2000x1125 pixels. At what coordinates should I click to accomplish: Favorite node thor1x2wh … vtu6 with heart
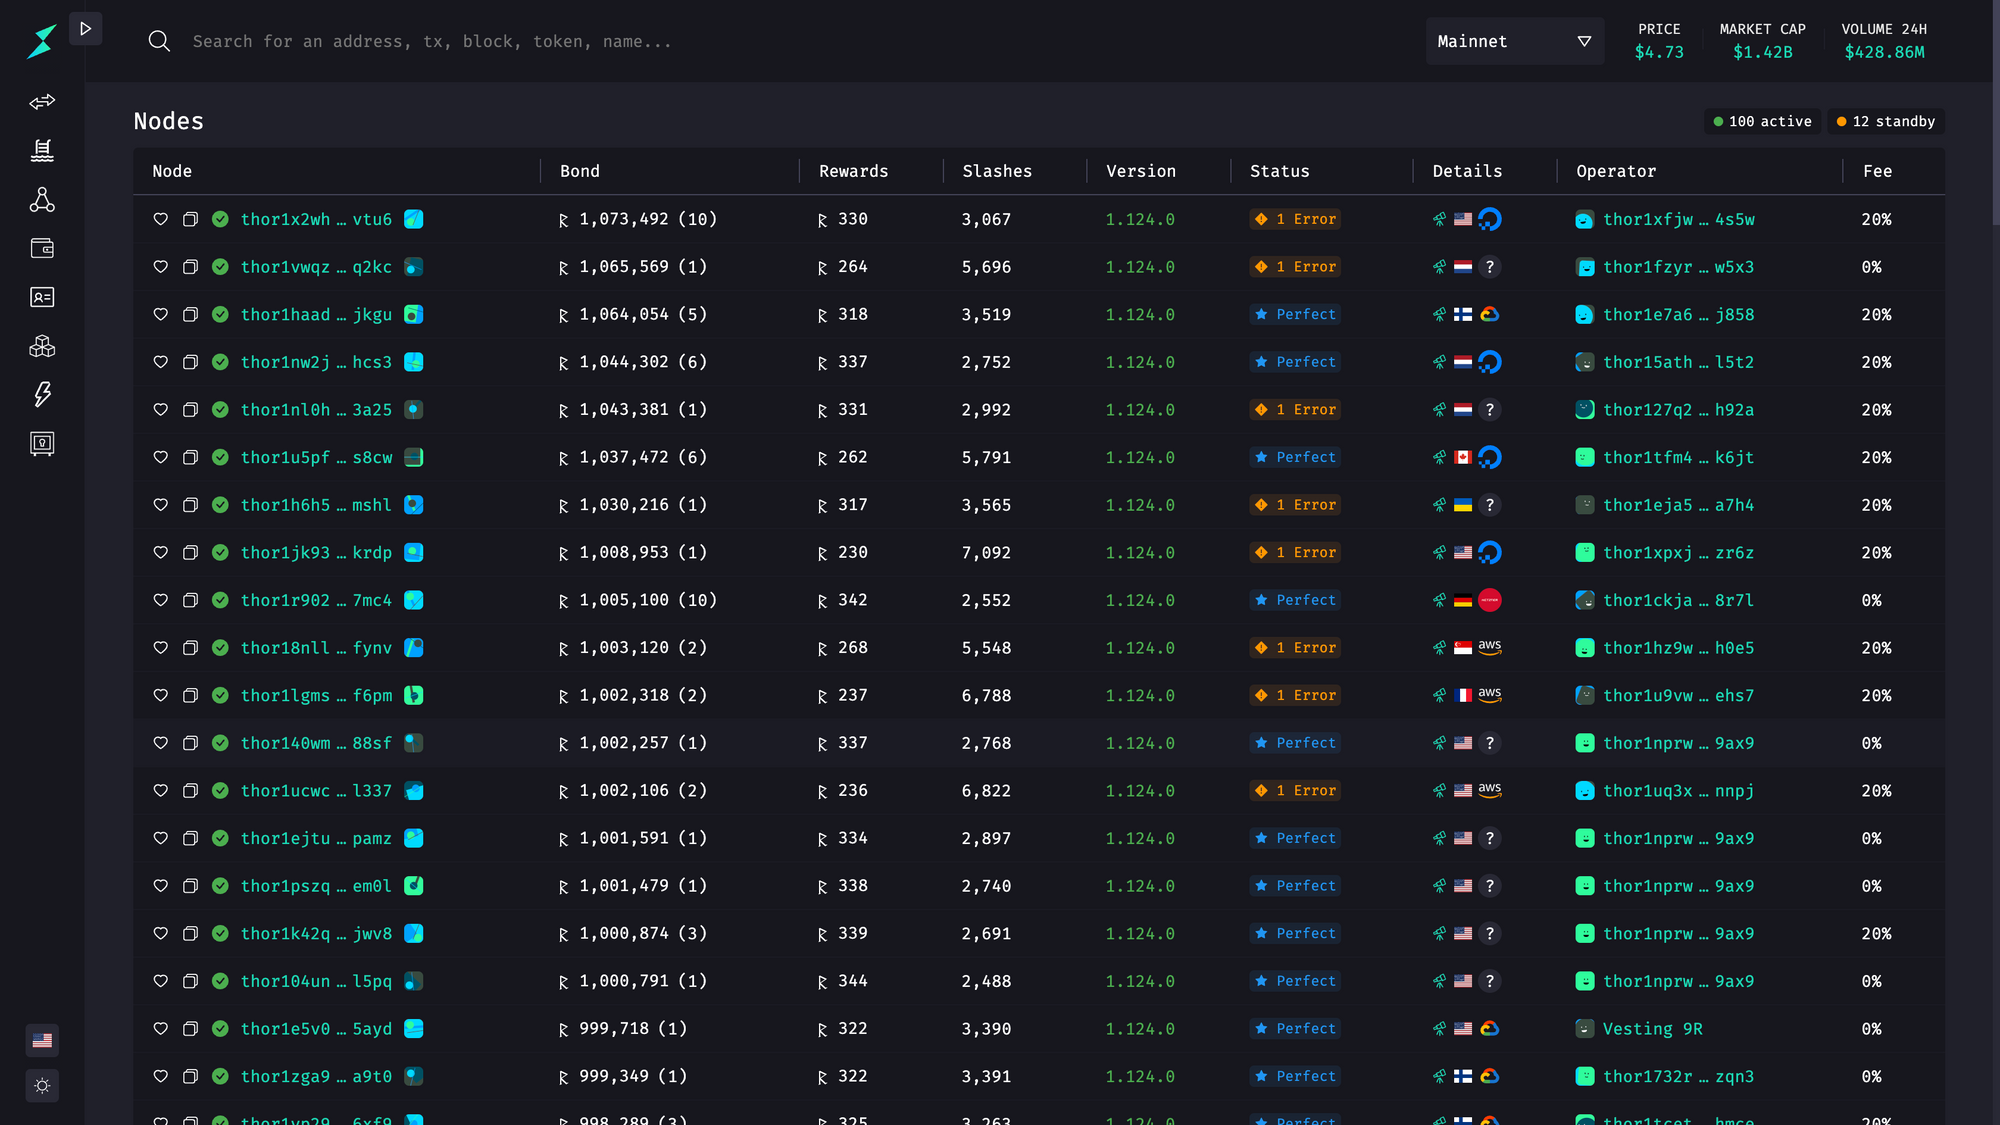point(160,219)
